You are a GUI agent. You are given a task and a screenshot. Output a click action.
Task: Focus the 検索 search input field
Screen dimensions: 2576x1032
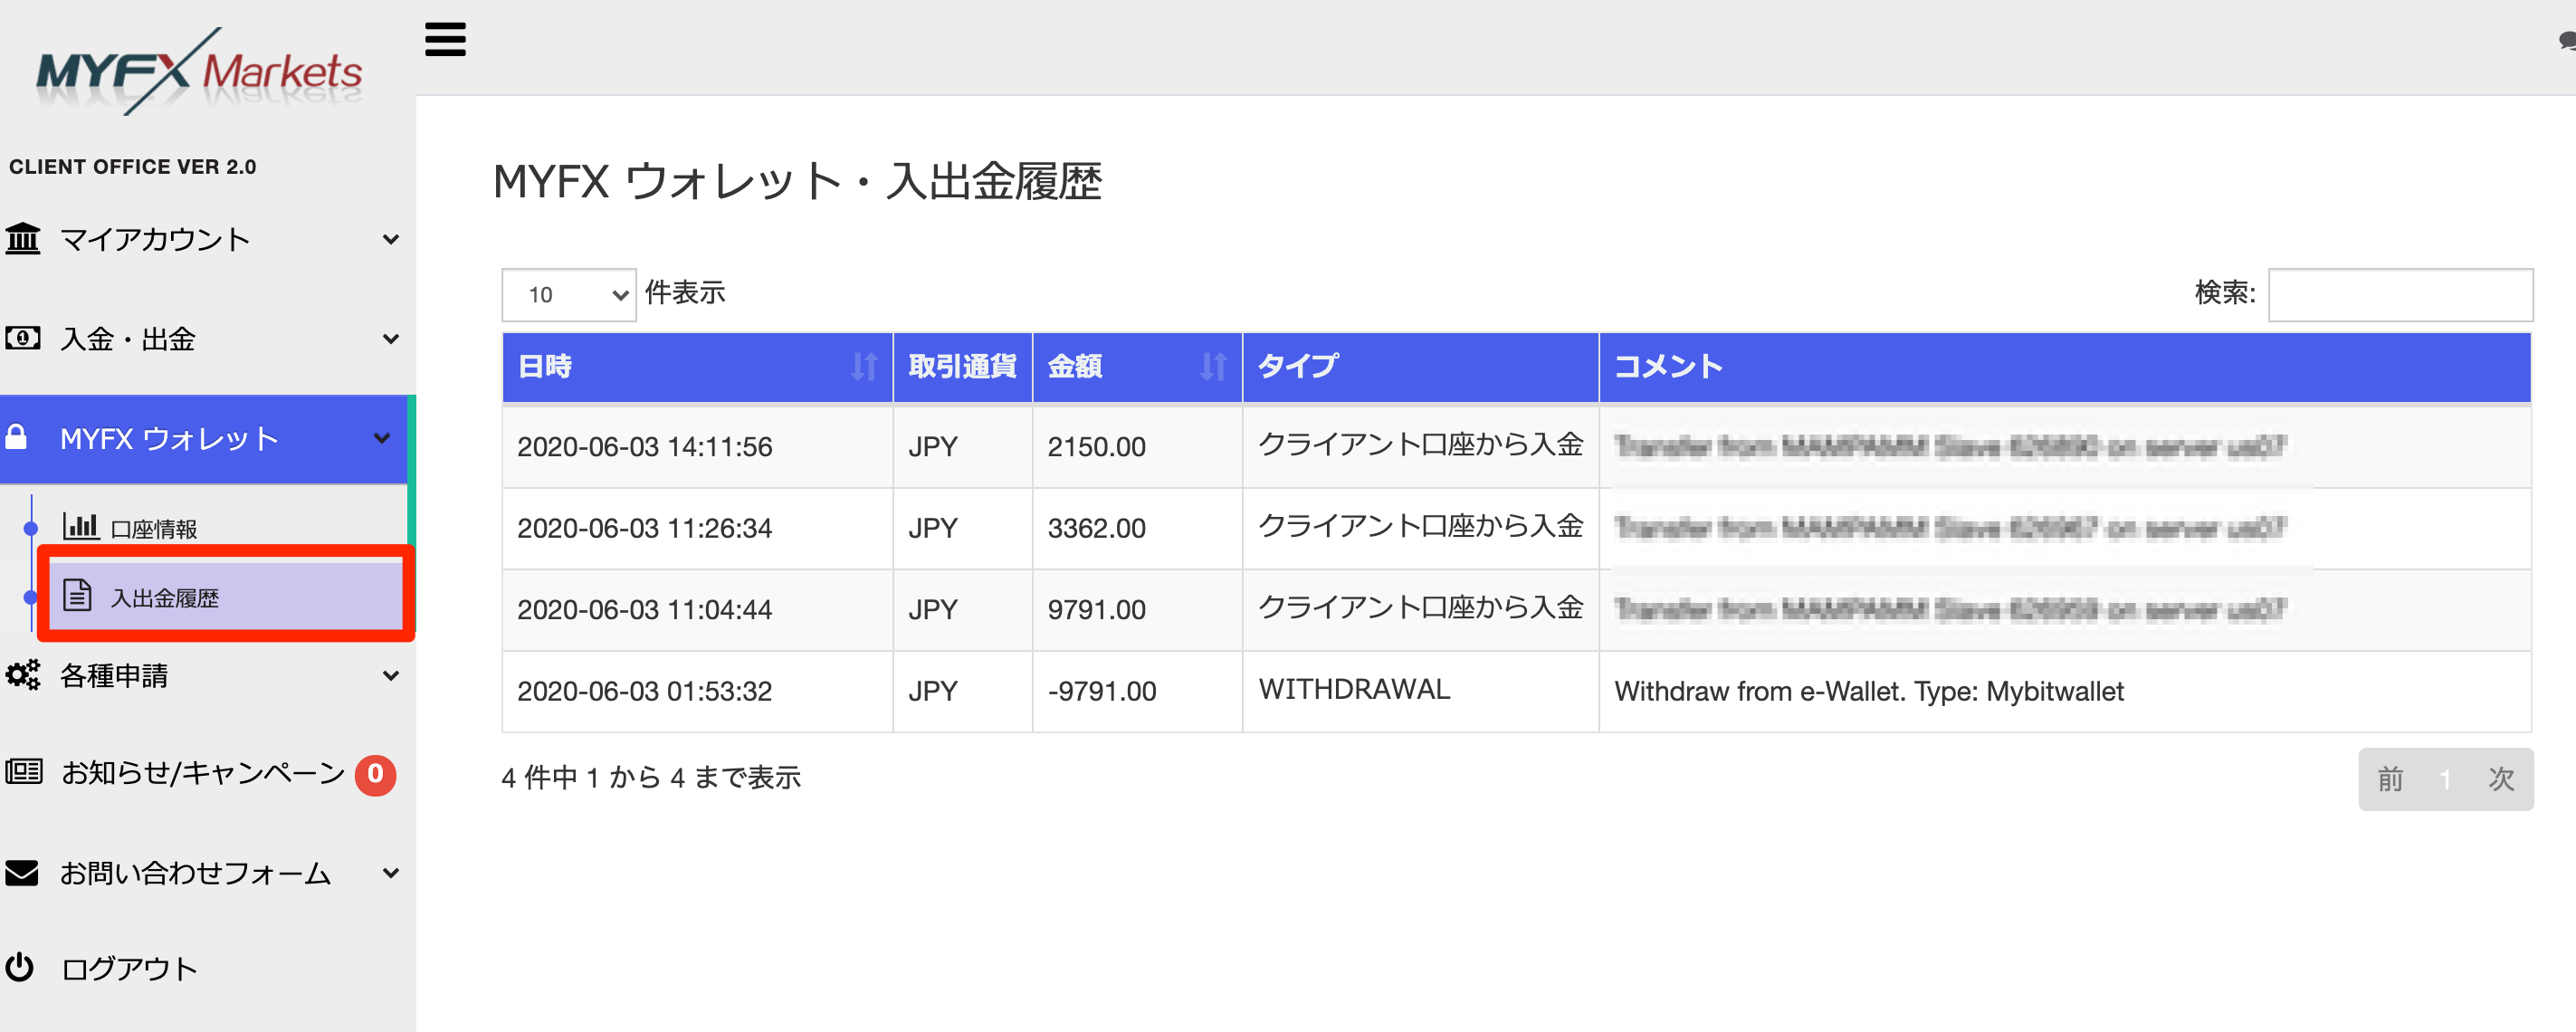tap(2400, 295)
